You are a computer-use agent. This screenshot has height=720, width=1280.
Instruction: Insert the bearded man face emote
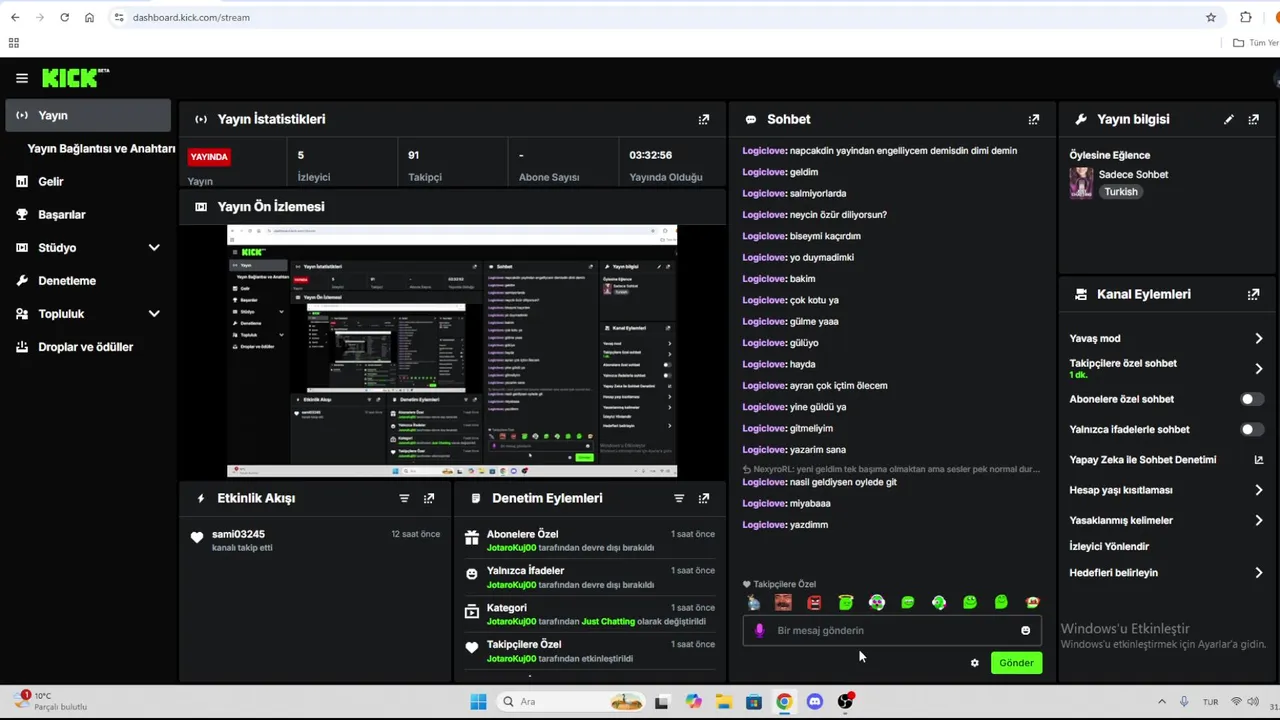[x=783, y=602]
